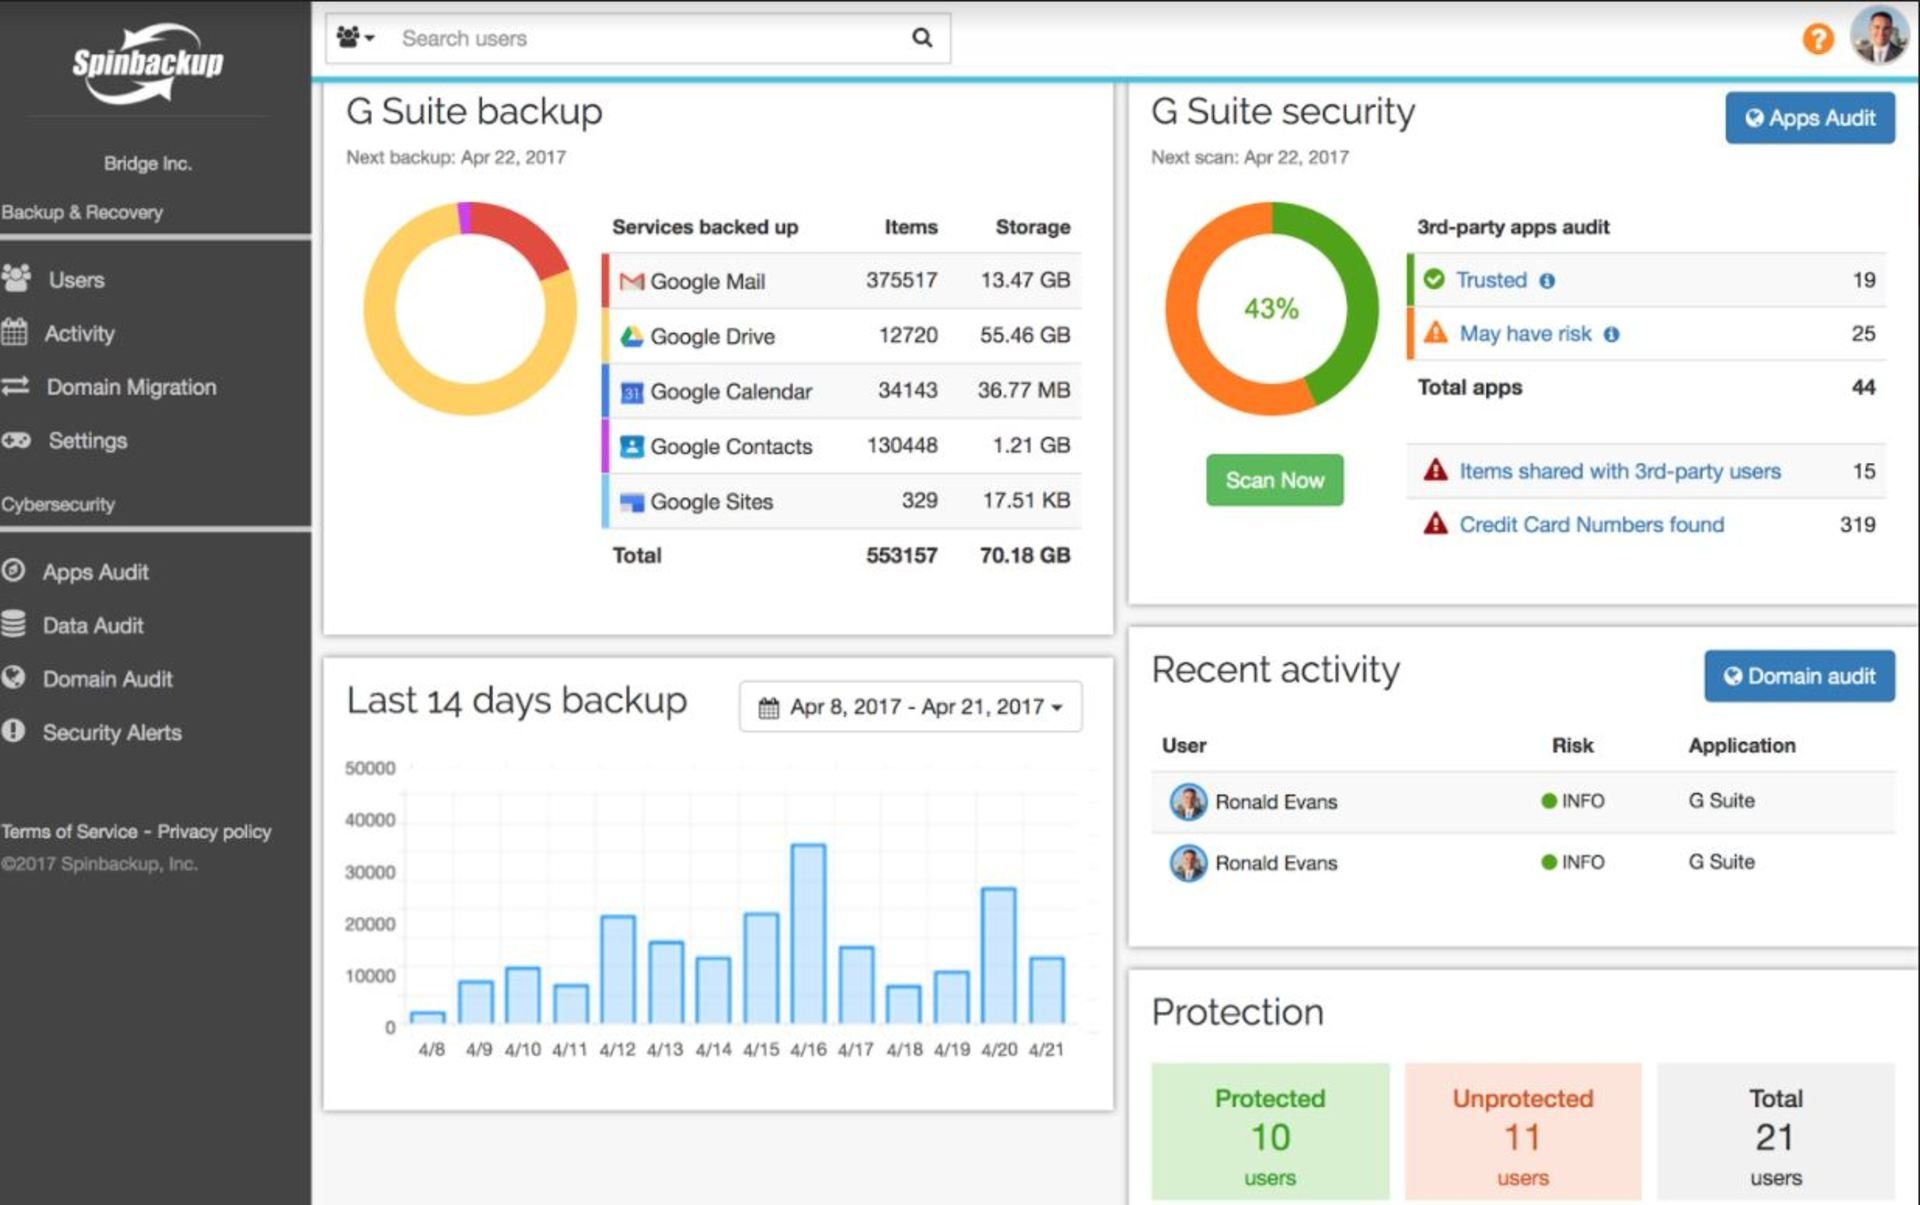Click the search magnifier icon
Image resolution: width=1920 pixels, height=1205 pixels.
(x=922, y=38)
